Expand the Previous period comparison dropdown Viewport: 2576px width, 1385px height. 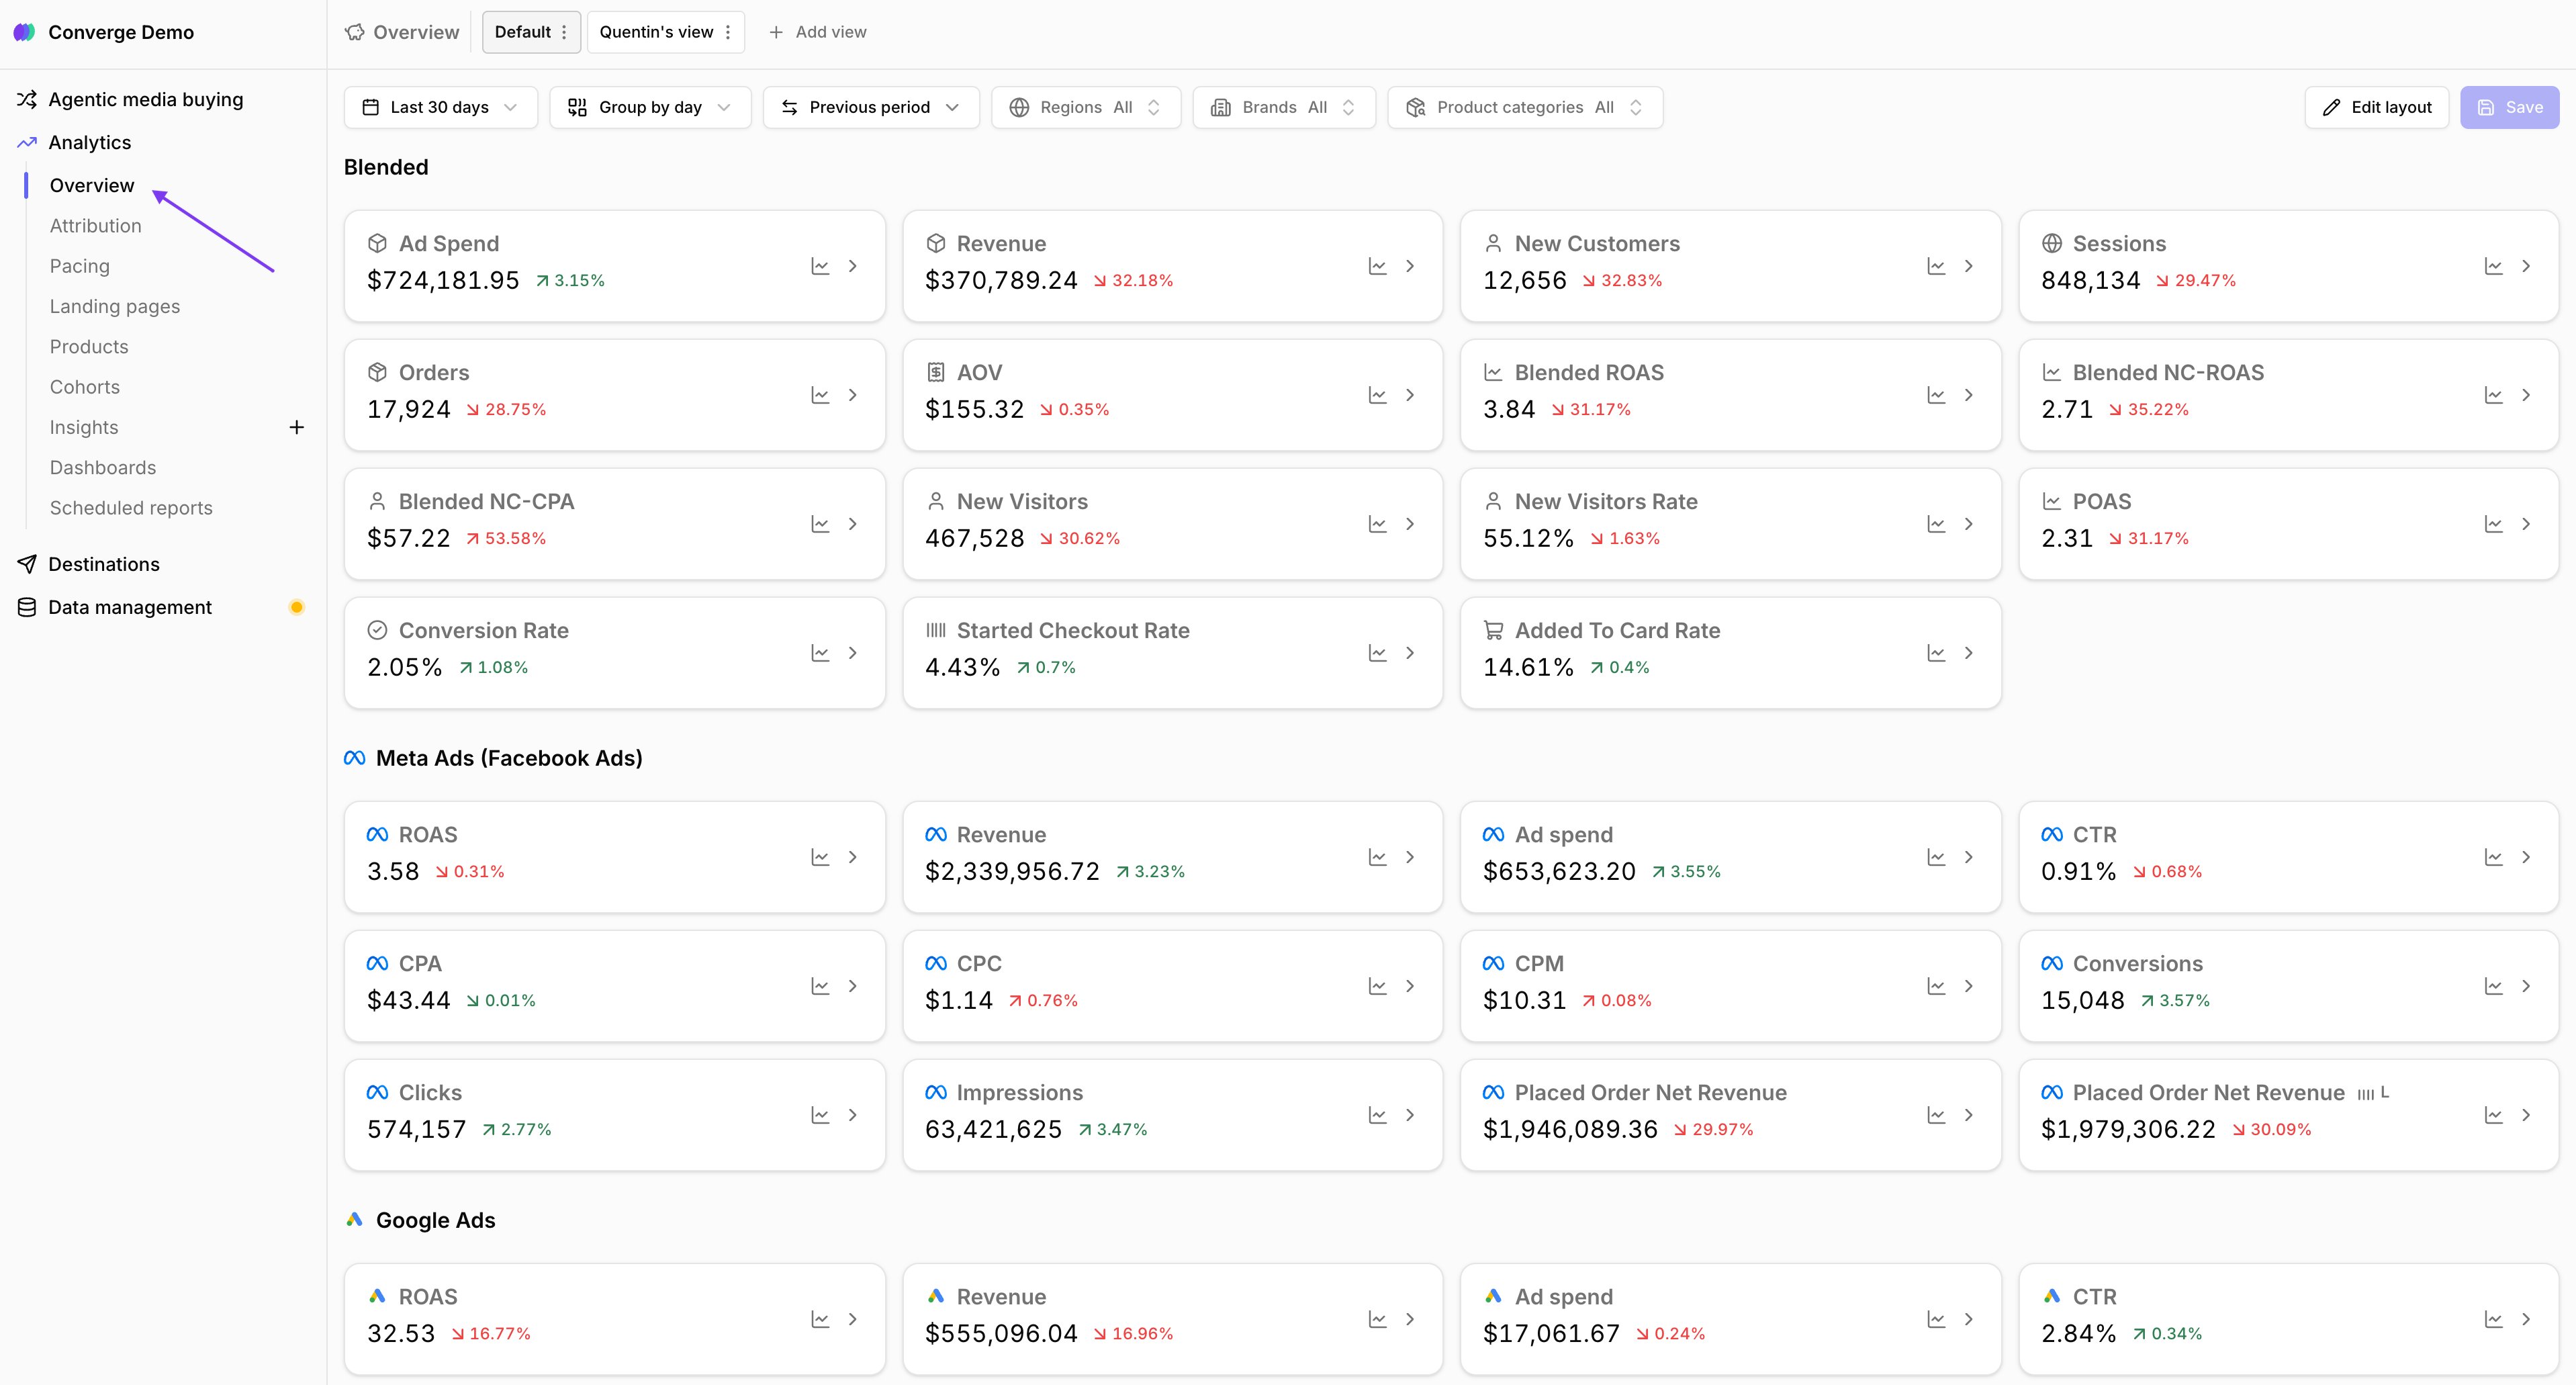pos(871,107)
